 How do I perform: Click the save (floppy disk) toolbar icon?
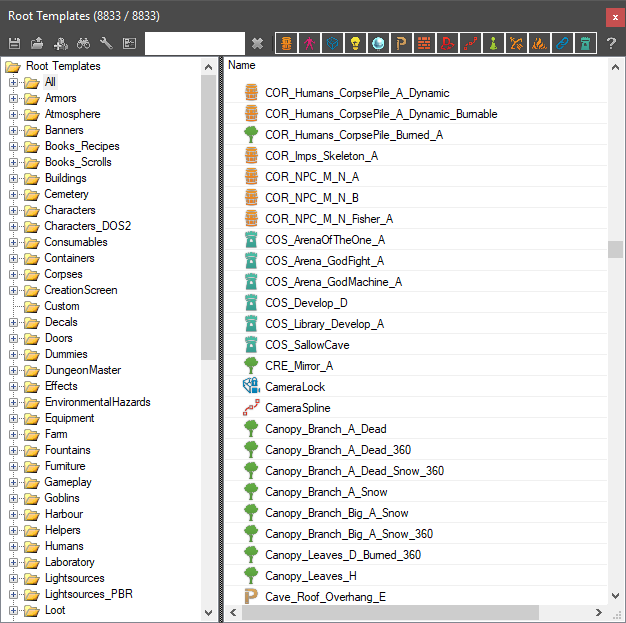point(14,43)
